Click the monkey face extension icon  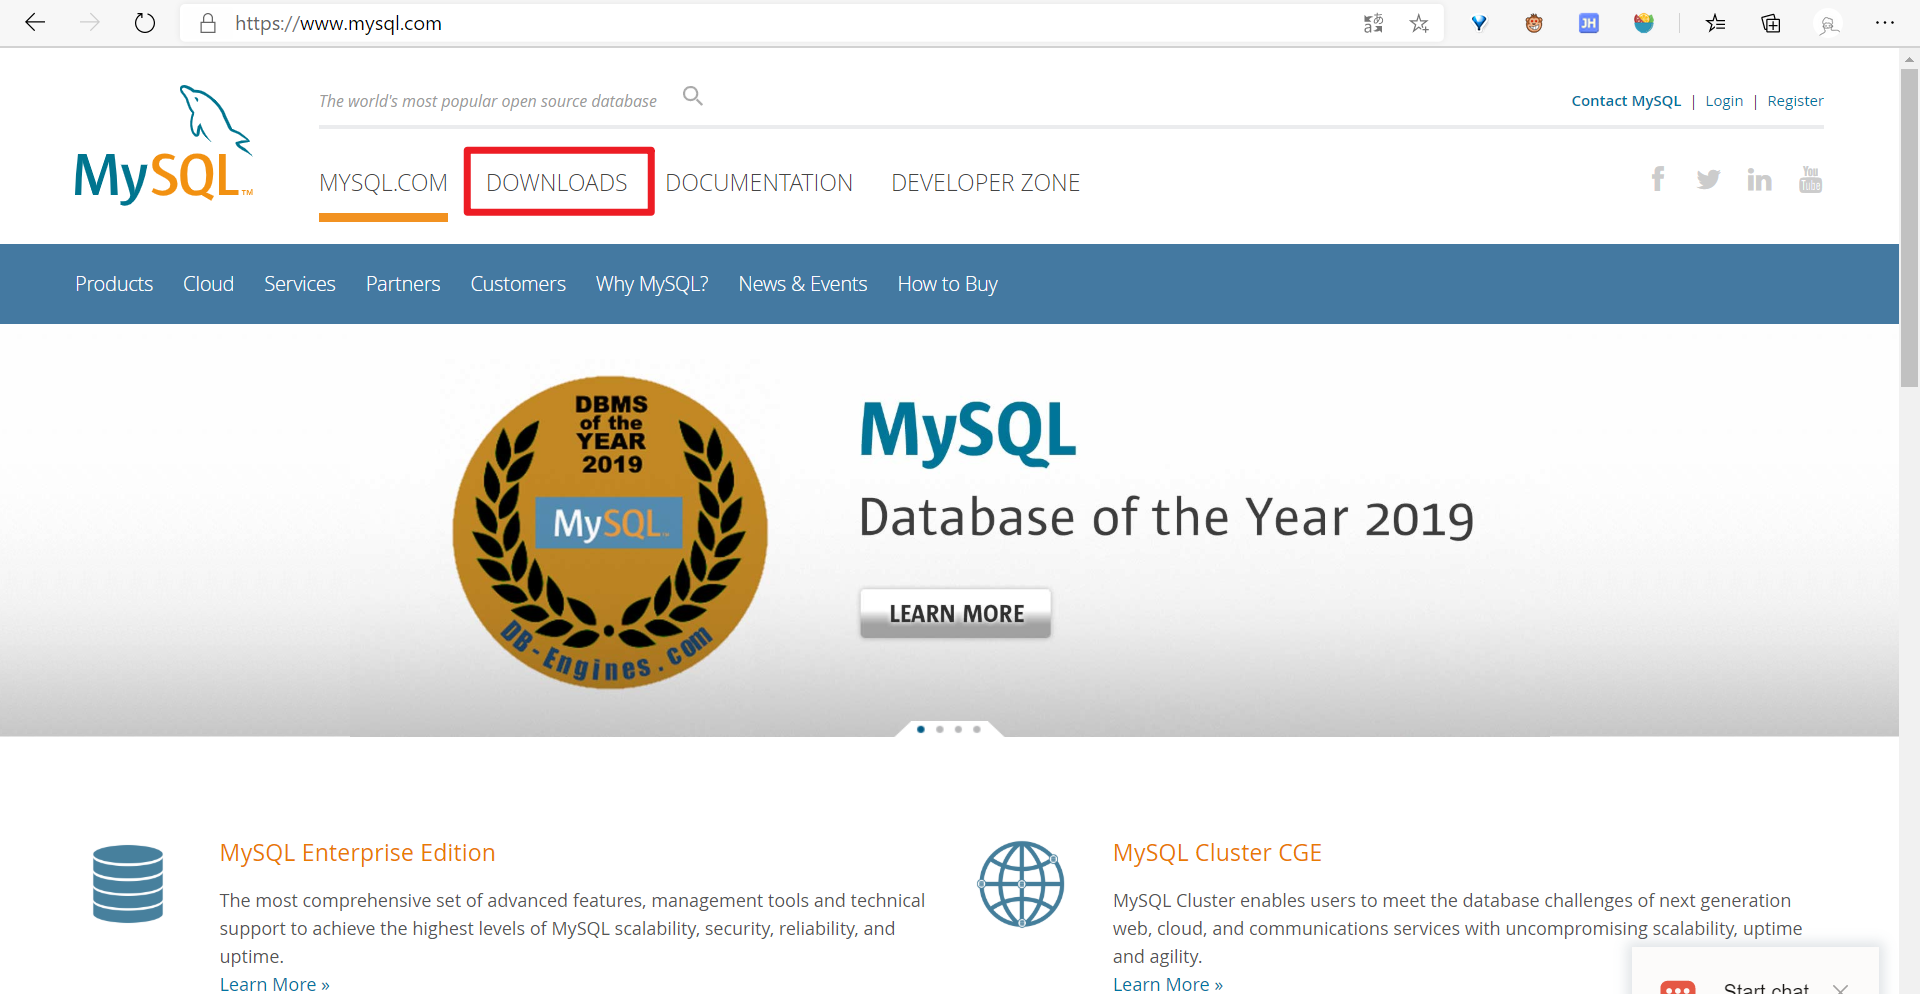[x=1534, y=23]
